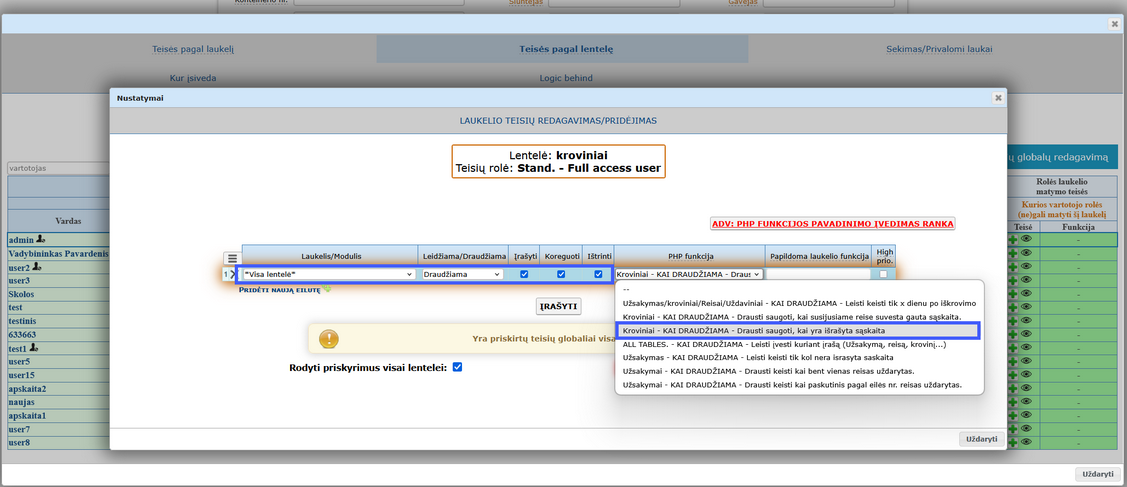Click Pridėti naują eilutę link
This screenshot has height=487, width=1127.
[x=280, y=289]
